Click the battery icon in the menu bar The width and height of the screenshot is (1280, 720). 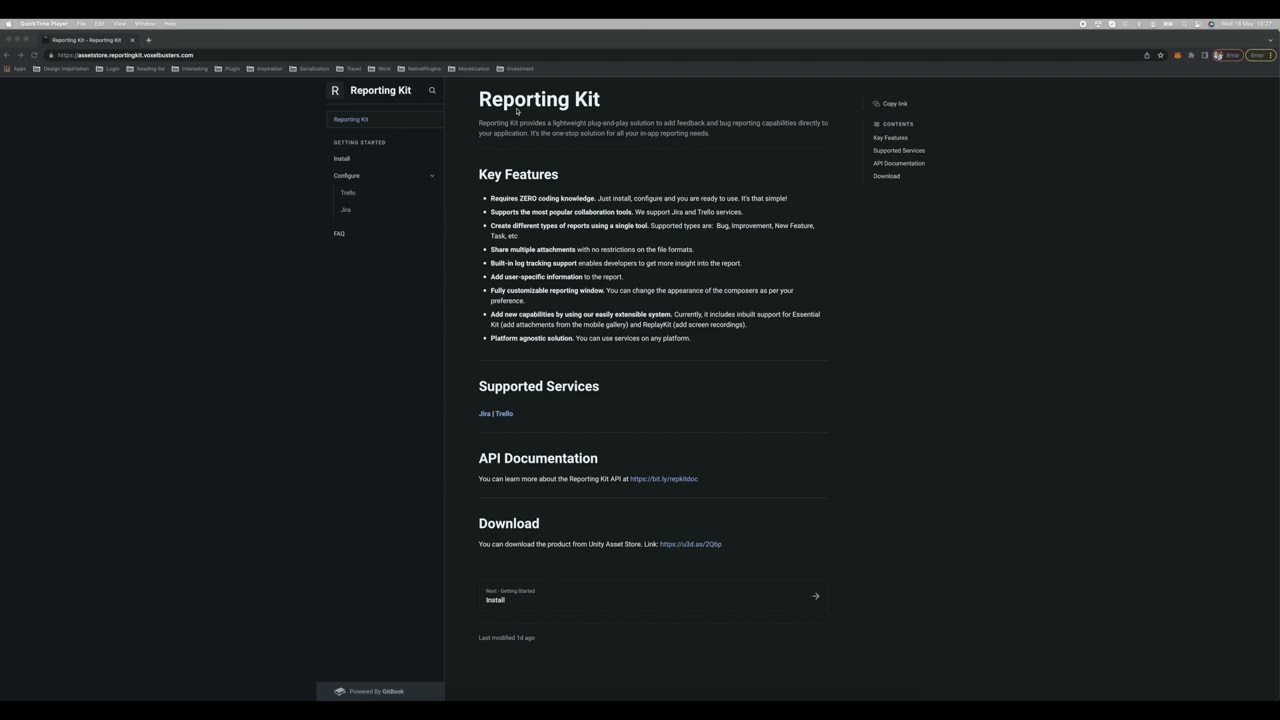[1168, 24]
